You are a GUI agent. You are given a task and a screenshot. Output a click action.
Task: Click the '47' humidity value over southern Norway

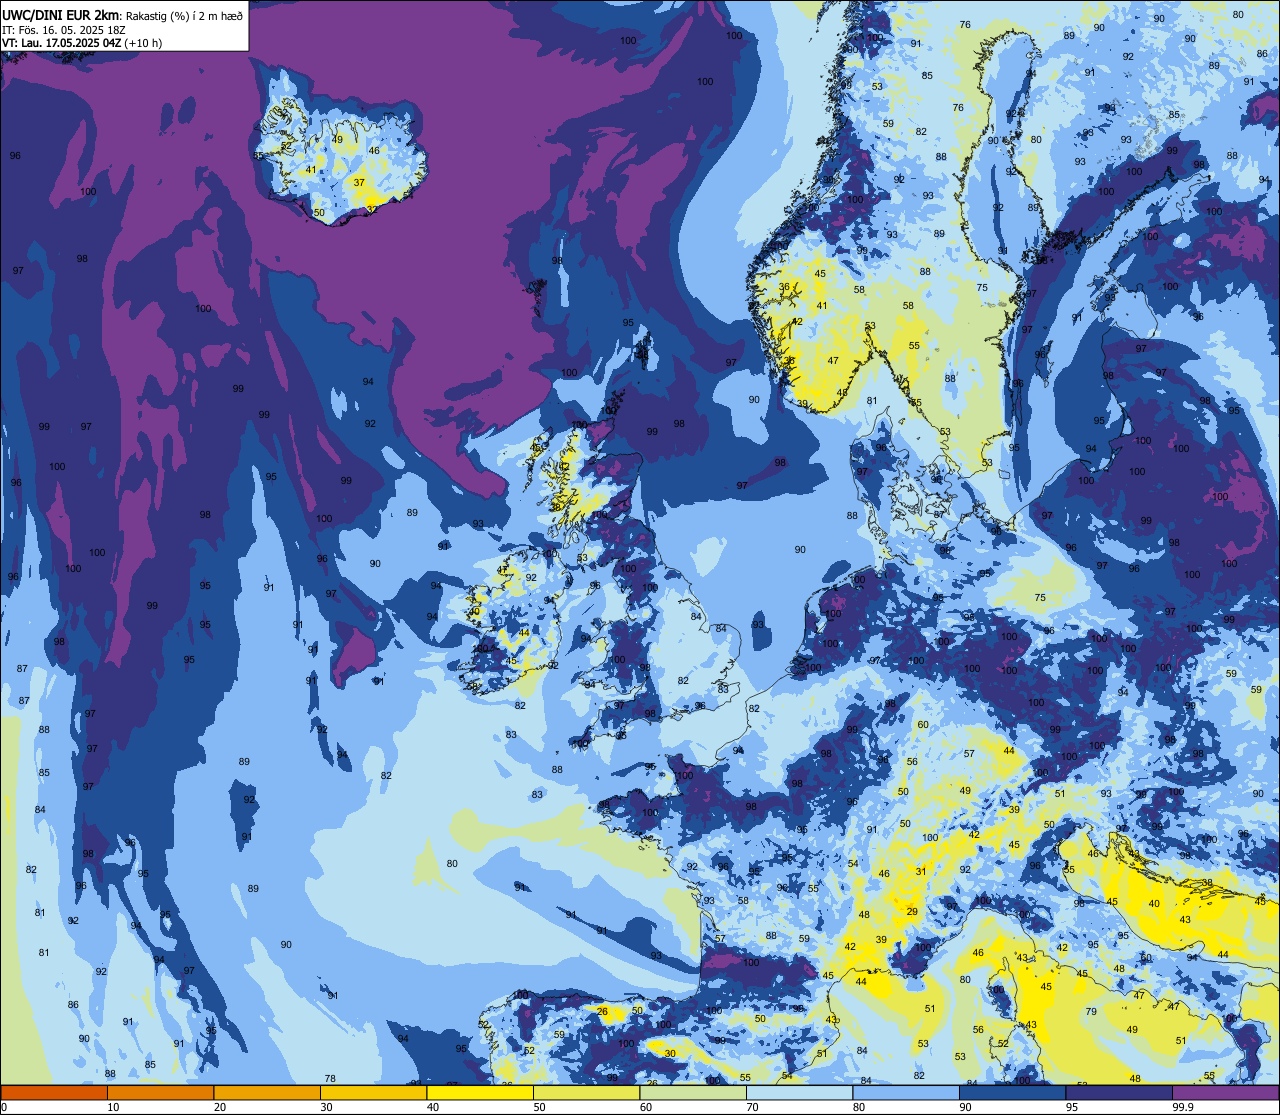tap(833, 360)
